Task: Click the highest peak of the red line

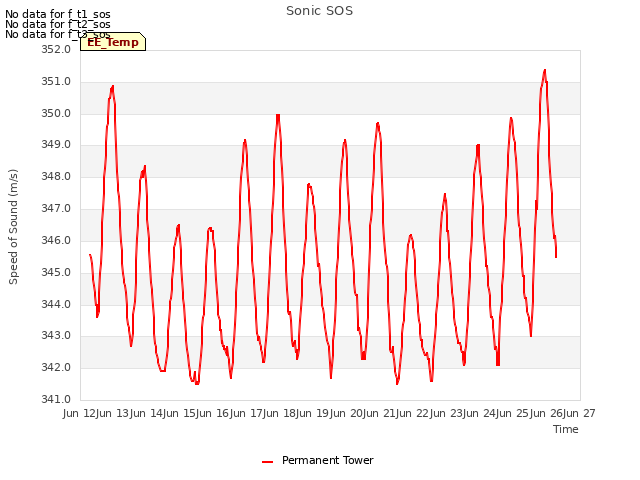Action: click(x=544, y=71)
